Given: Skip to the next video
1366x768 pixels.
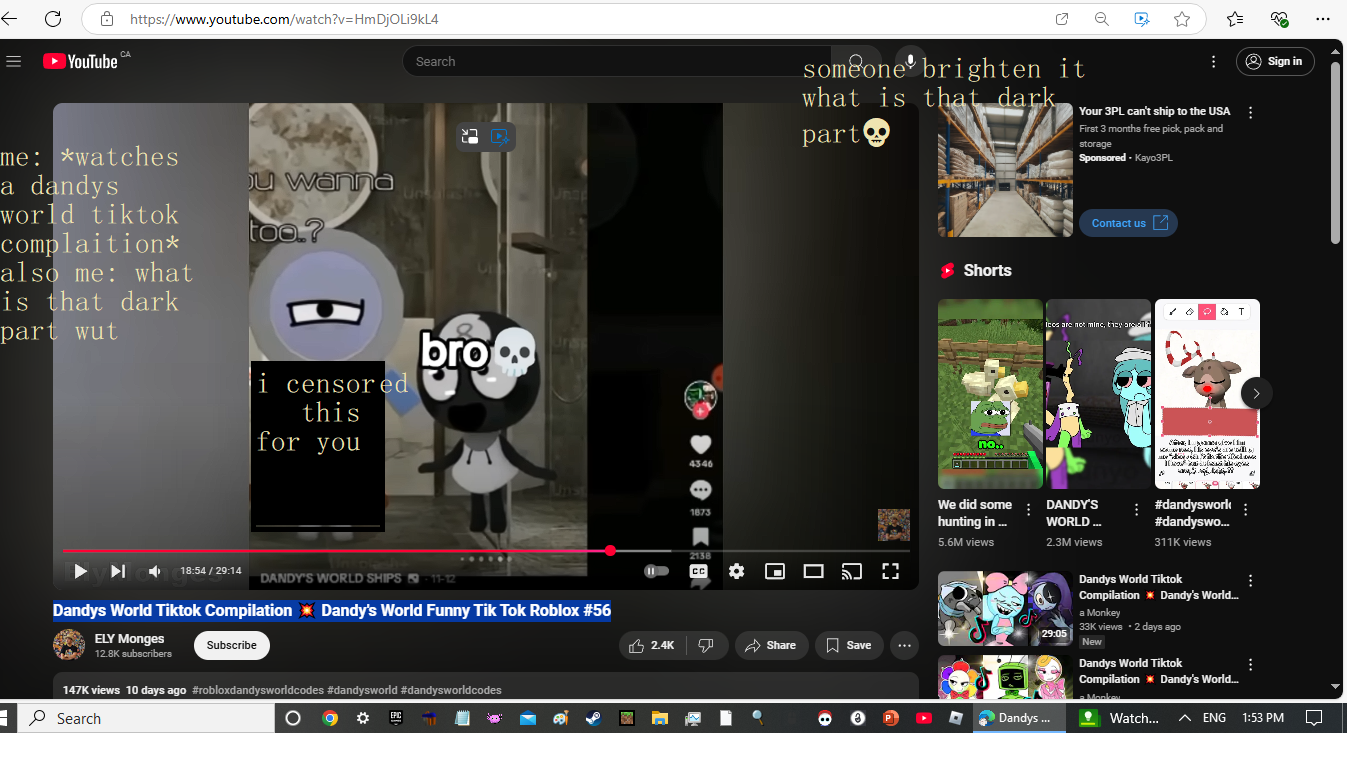Looking at the screenshot, I should point(118,571).
